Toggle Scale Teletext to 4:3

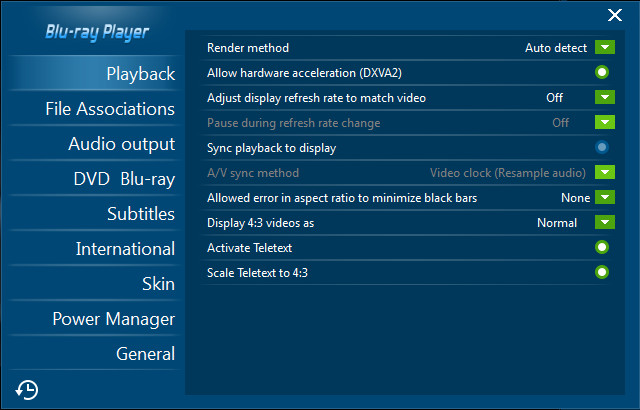pyautogui.click(x=602, y=272)
